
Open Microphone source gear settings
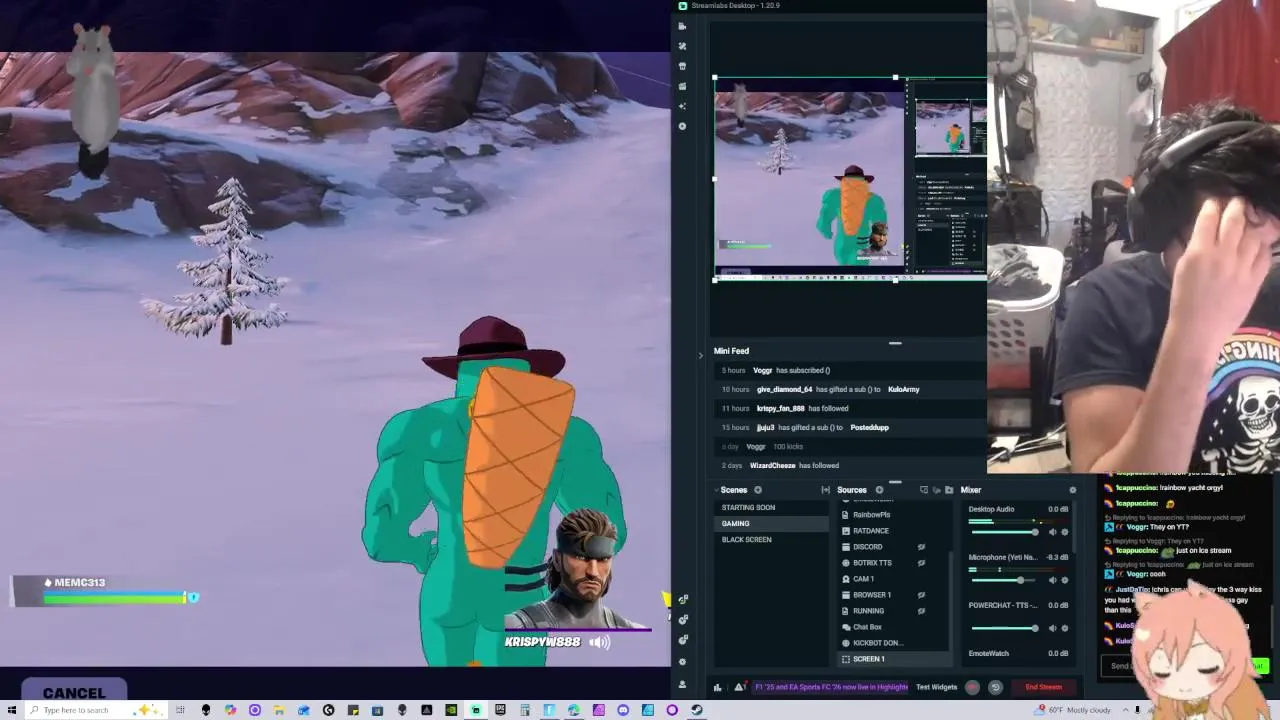(x=1064, y=580)
